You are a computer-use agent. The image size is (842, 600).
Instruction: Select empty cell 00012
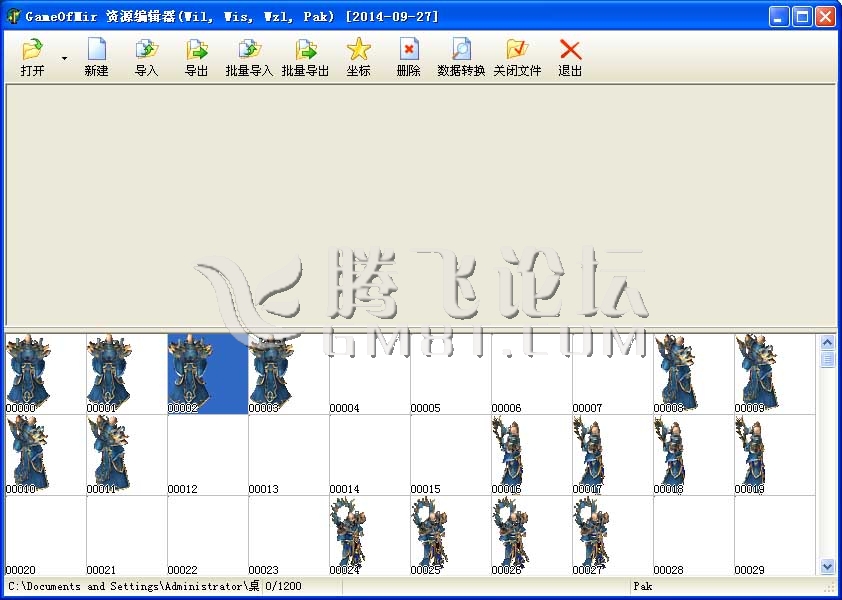tap(208, 455)
